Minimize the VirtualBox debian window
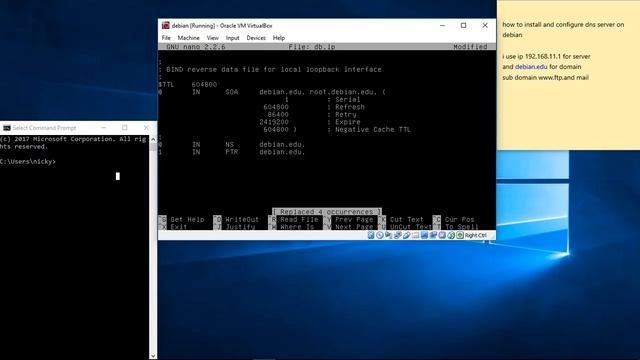 click(442, 25)
